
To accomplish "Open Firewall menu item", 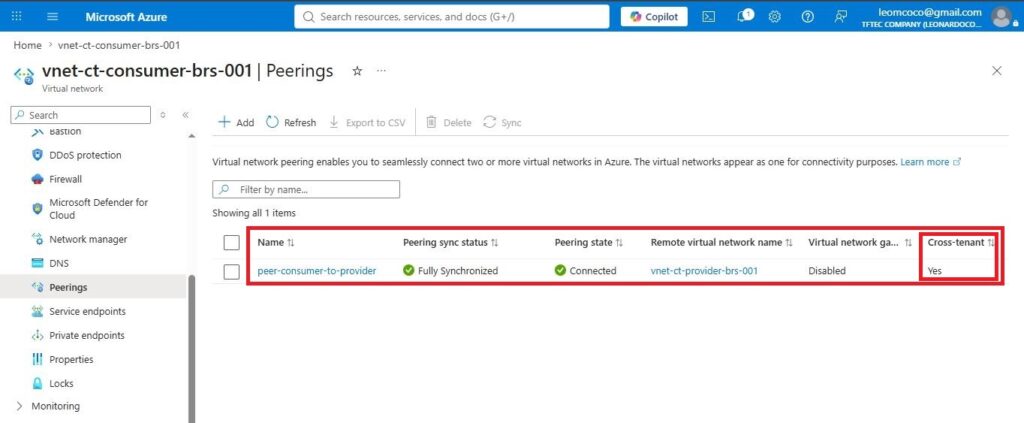I will coord(65,179).
